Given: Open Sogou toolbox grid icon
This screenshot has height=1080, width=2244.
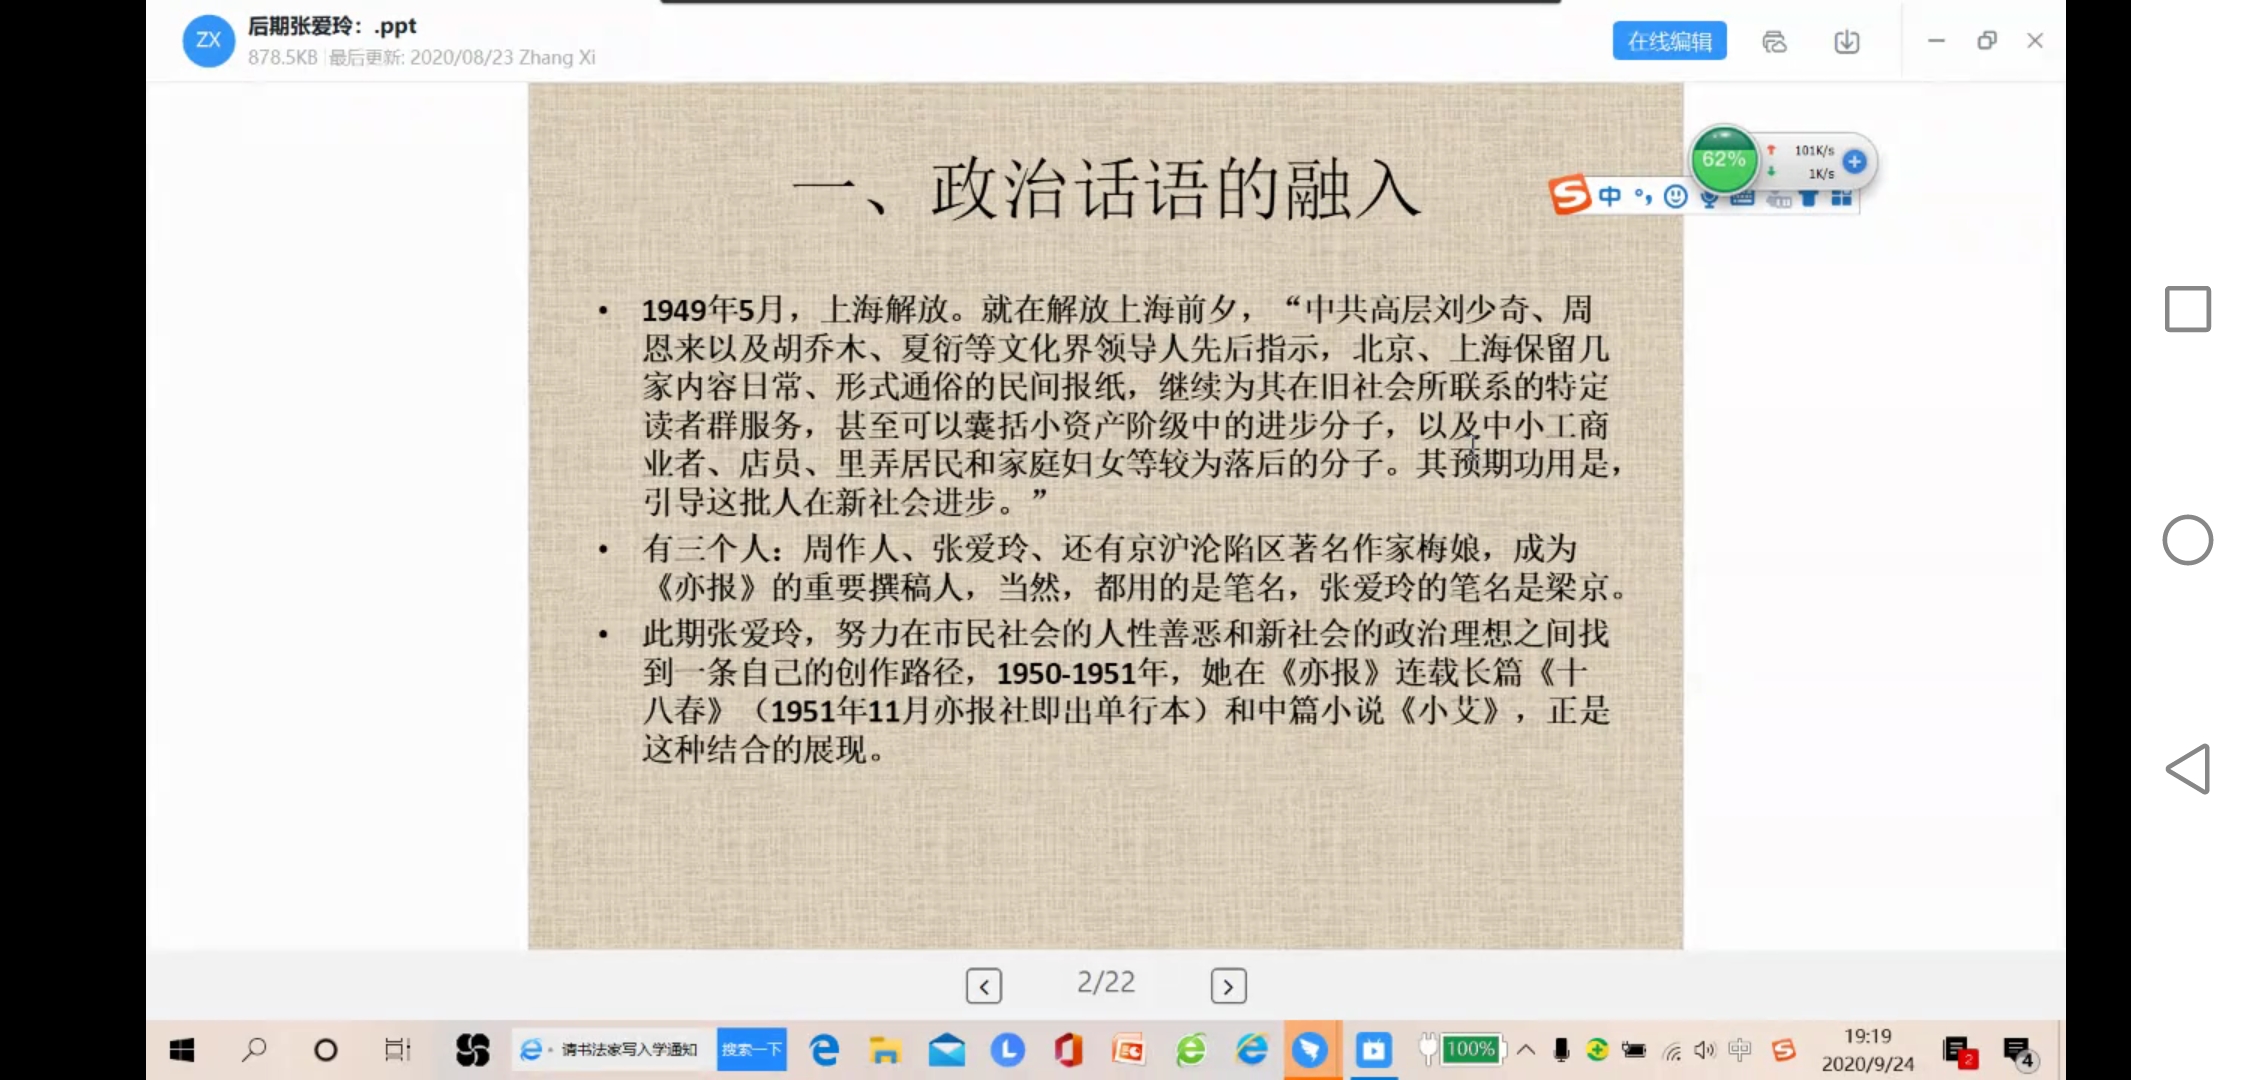Looking at the screenshot, I should click(x=1841, y=198).
